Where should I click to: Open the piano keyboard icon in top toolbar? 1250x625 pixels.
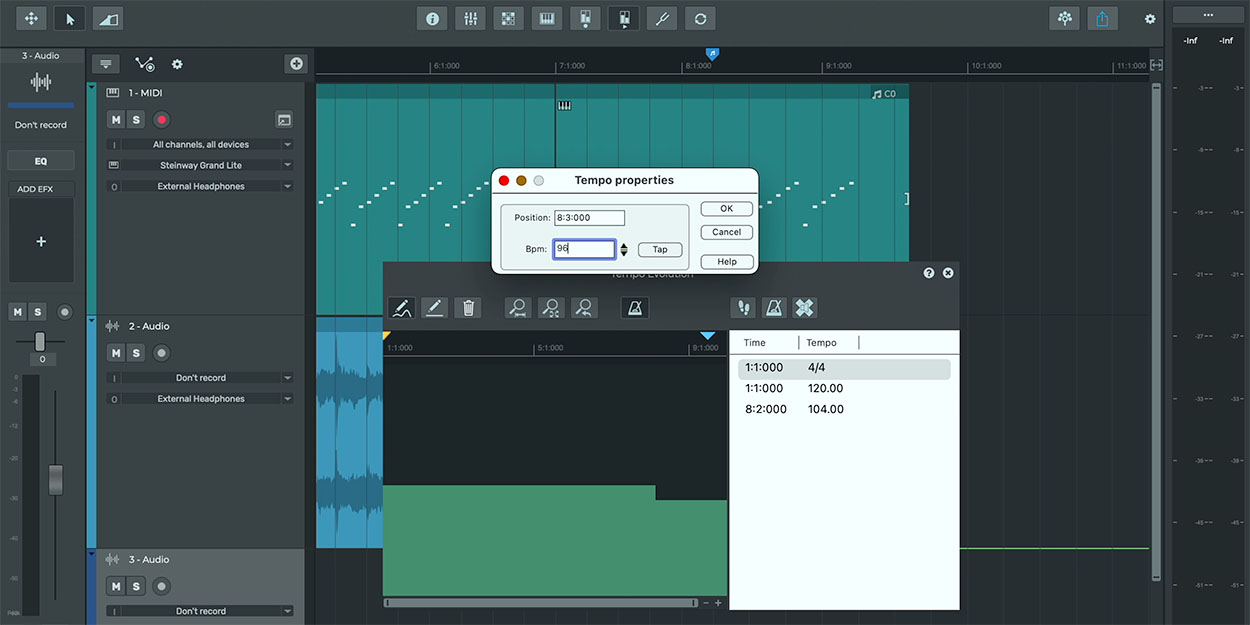pyautogui.click(x=546, y=19)
